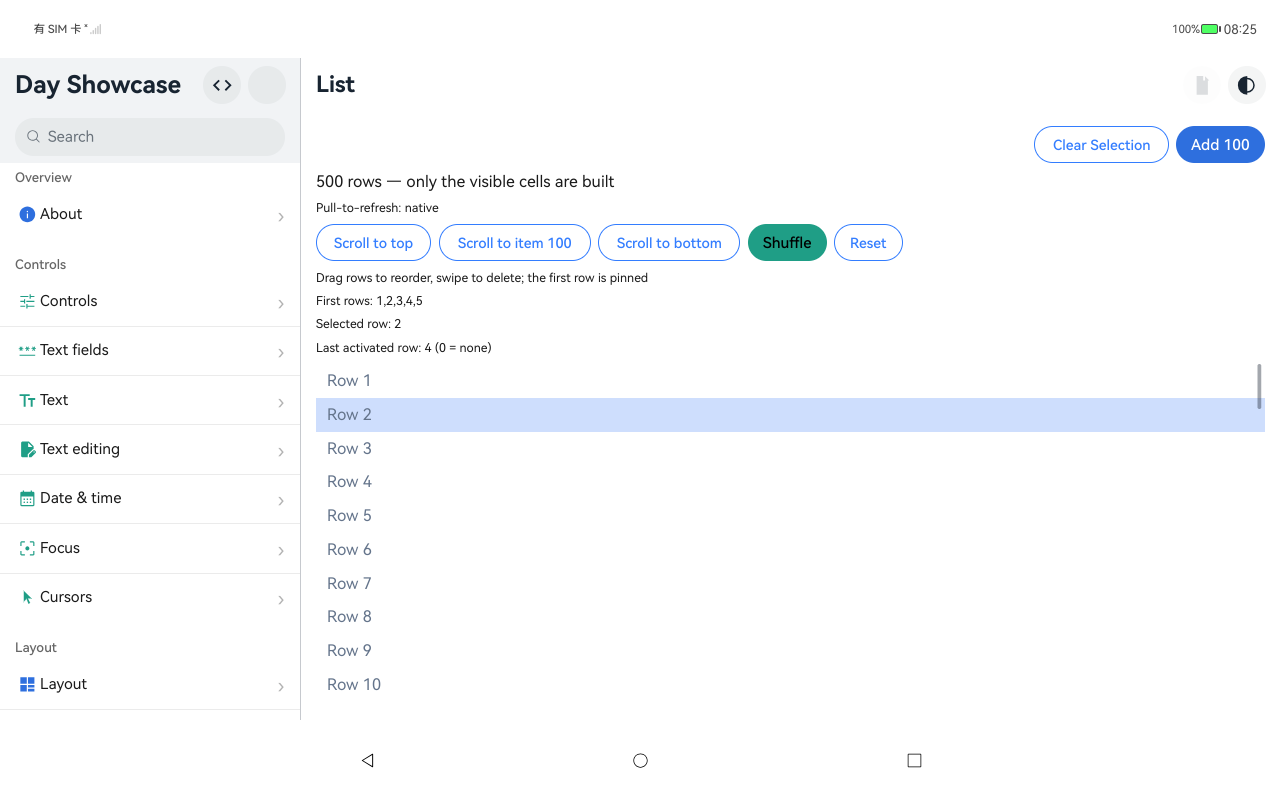Open the Text fields asterisk icon
Screen dimensions: 1280x800
[27, 350]
